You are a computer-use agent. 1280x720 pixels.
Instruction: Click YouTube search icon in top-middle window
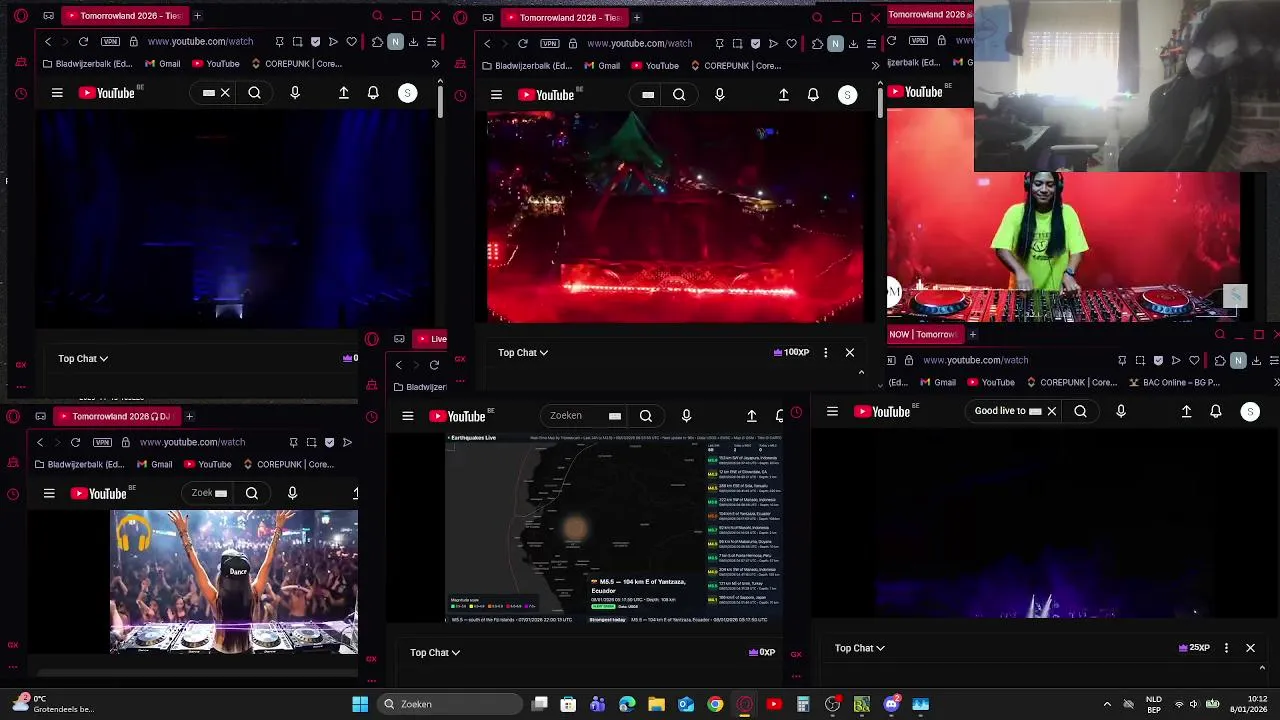click(679, 95)
